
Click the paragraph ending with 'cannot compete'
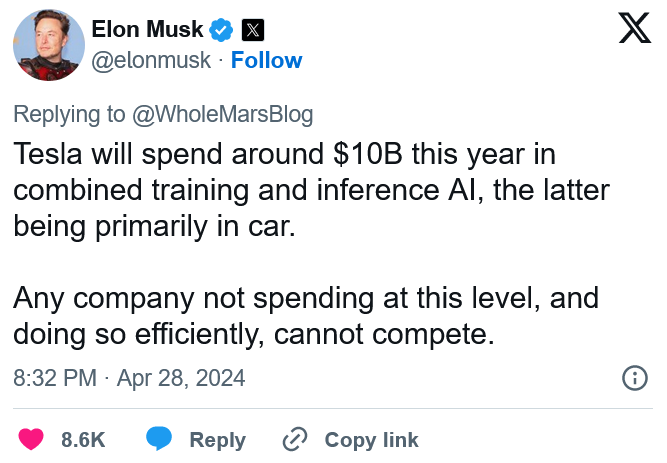(x=306, y=315)
